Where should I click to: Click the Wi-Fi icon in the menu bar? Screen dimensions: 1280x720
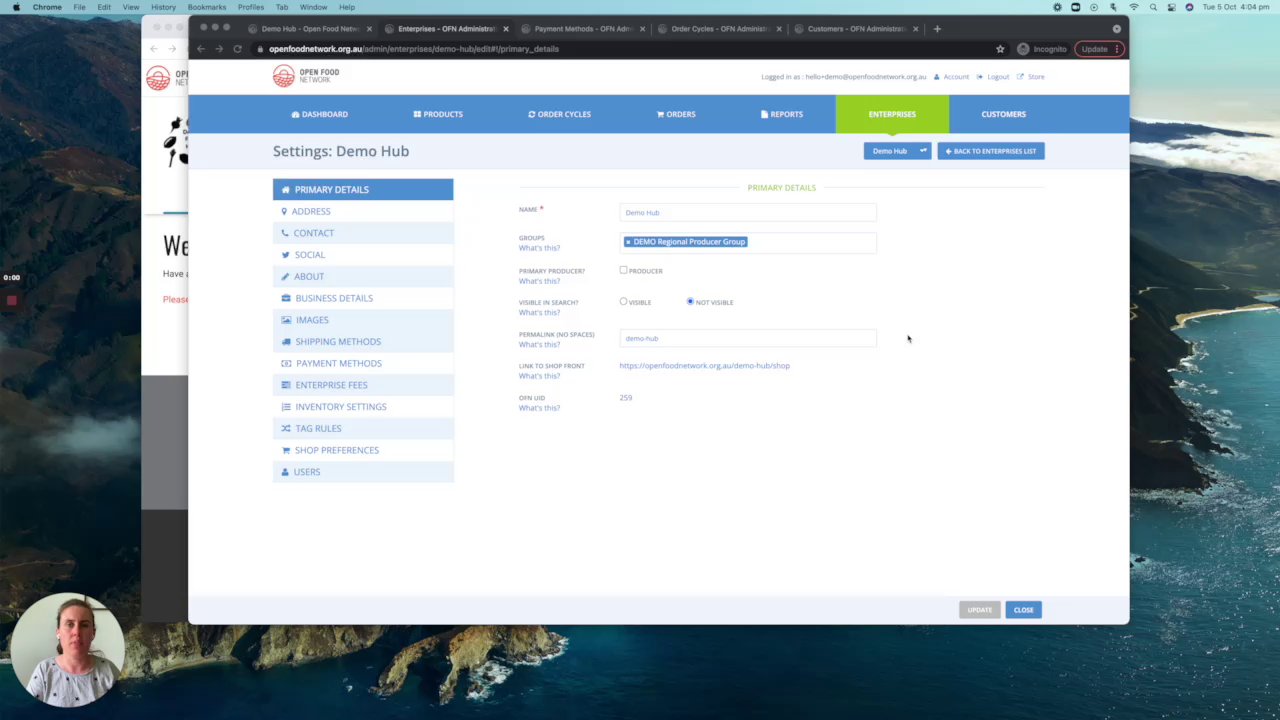click(1134, 7)
